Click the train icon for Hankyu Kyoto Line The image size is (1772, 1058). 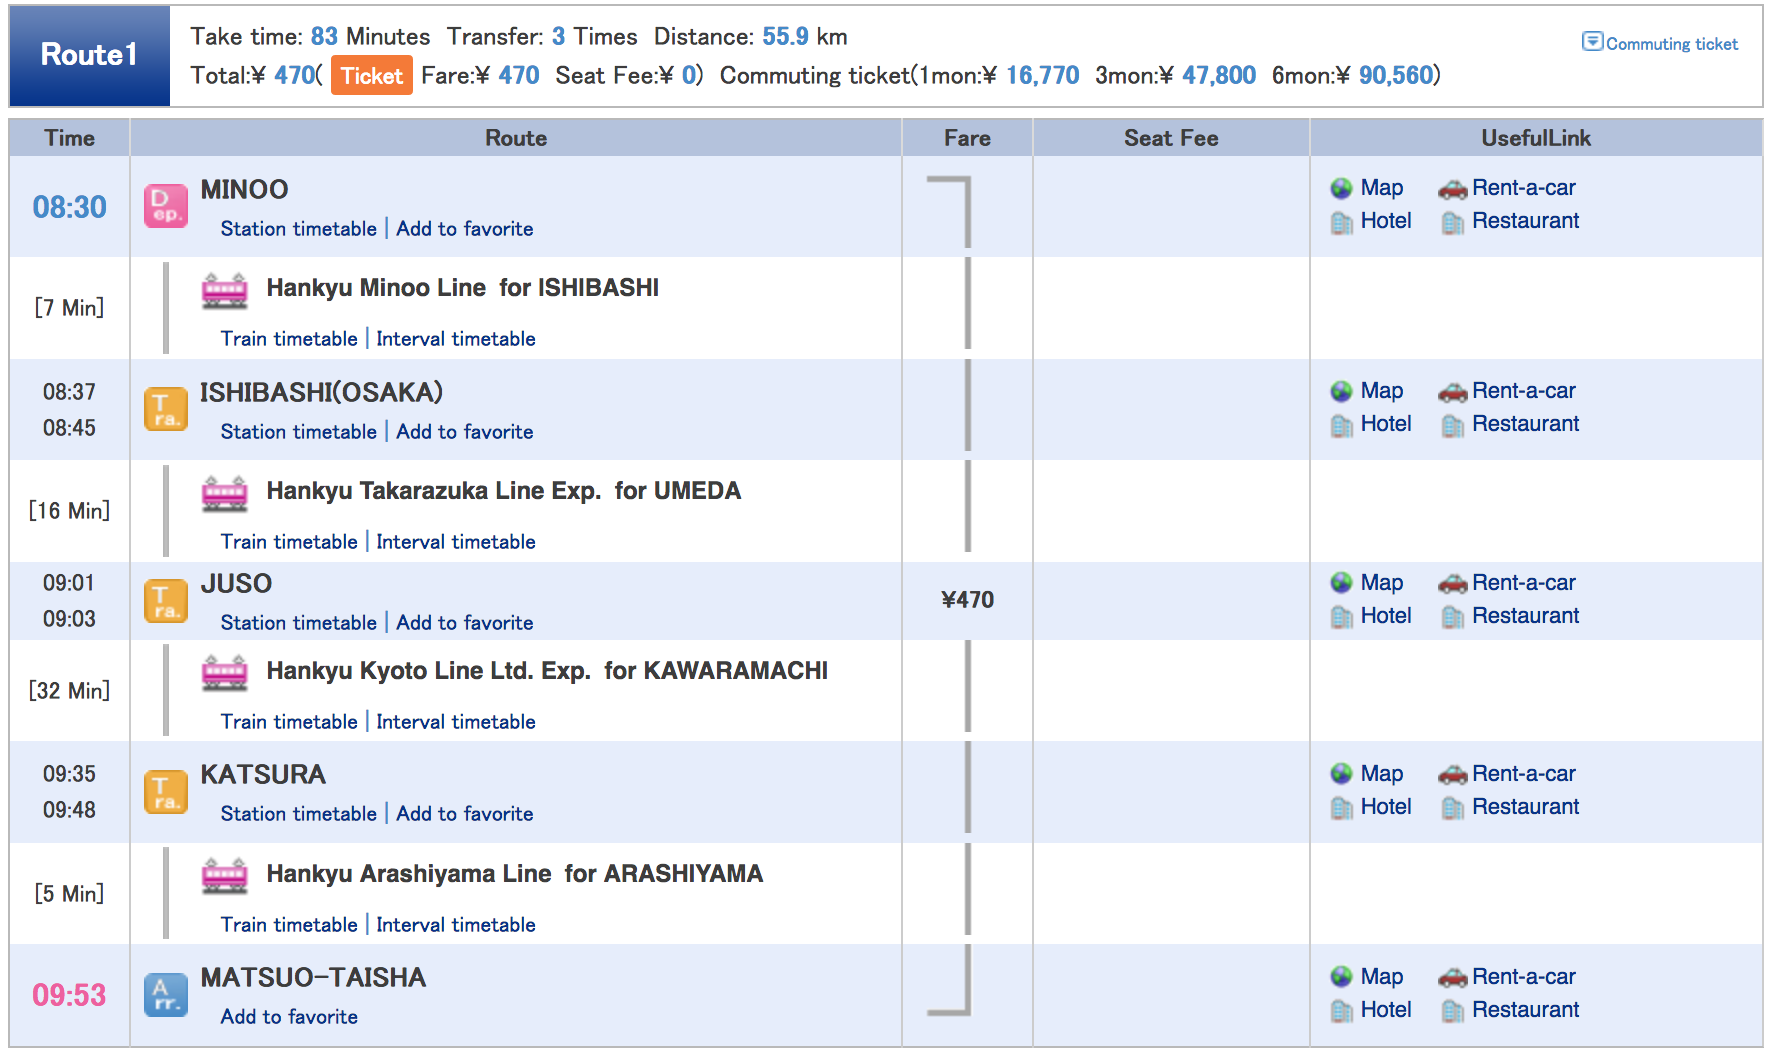tap(225, 673)
